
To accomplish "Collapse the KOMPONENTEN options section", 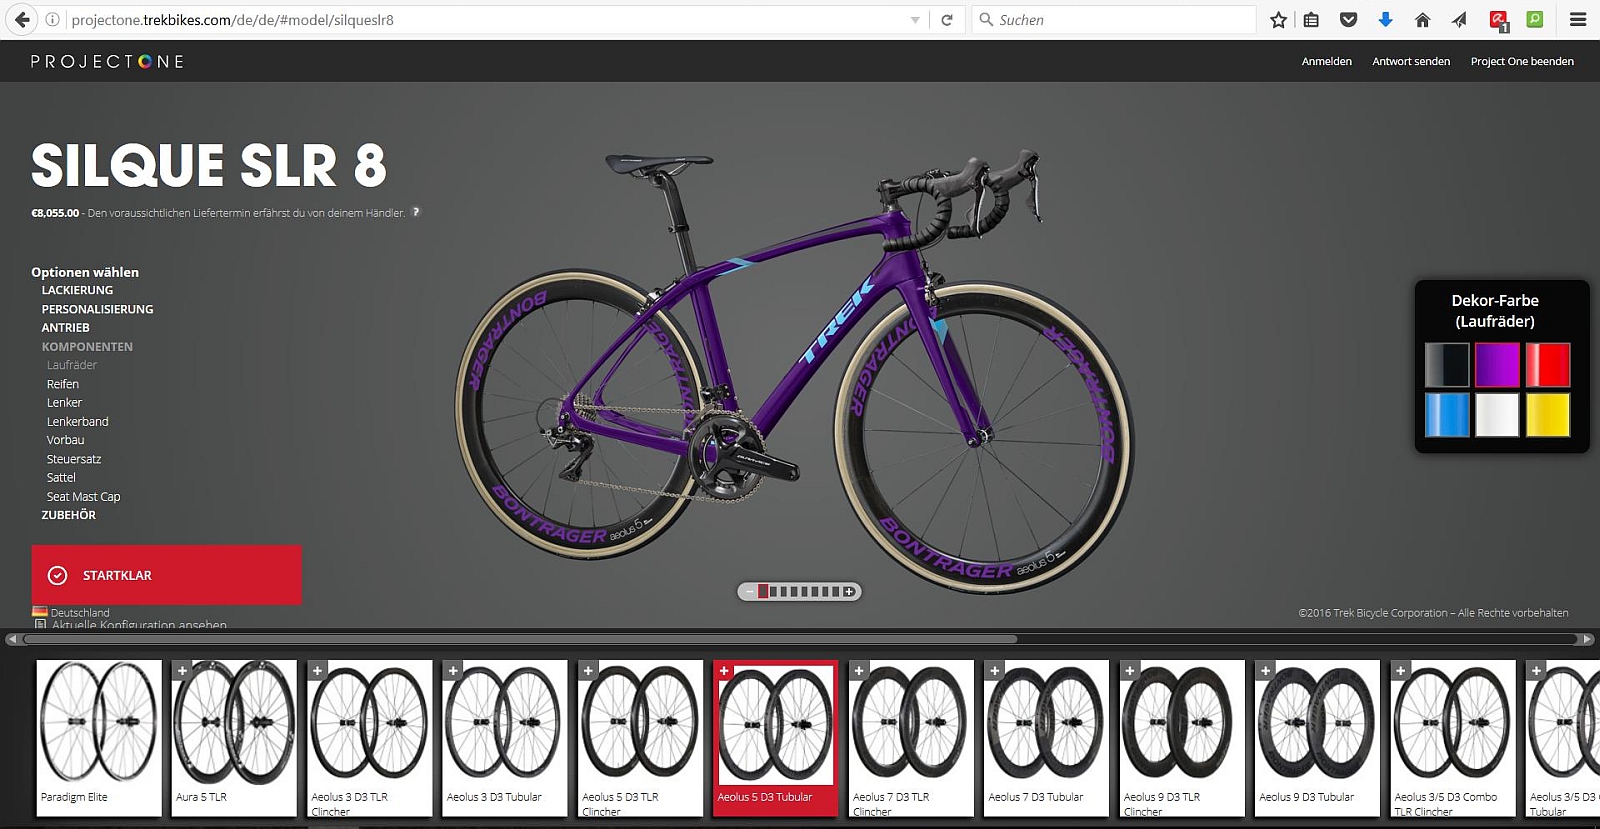I will coord(87,347).
